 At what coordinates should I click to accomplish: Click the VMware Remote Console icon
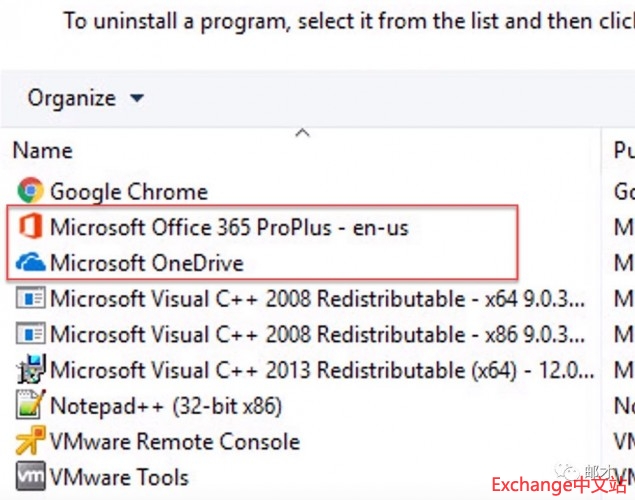tap(31, 441)
